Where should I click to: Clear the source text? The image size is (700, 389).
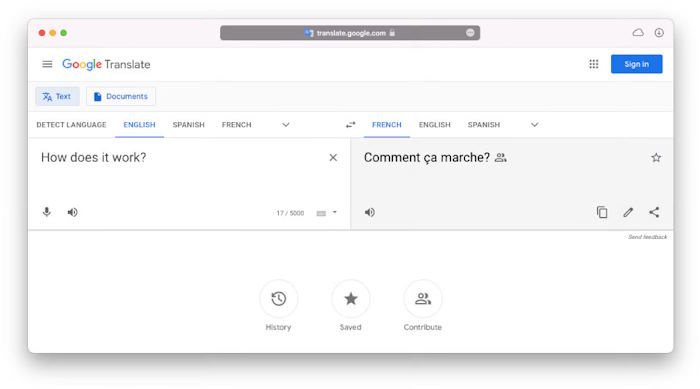pyautogui.click(x=333, y=158)
